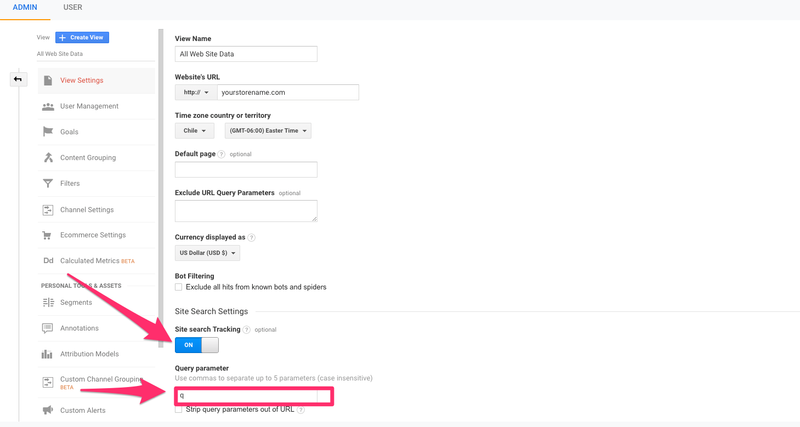The image size is (800, 427).
Task: Click the User Management people icon
Action: [48, 106]
